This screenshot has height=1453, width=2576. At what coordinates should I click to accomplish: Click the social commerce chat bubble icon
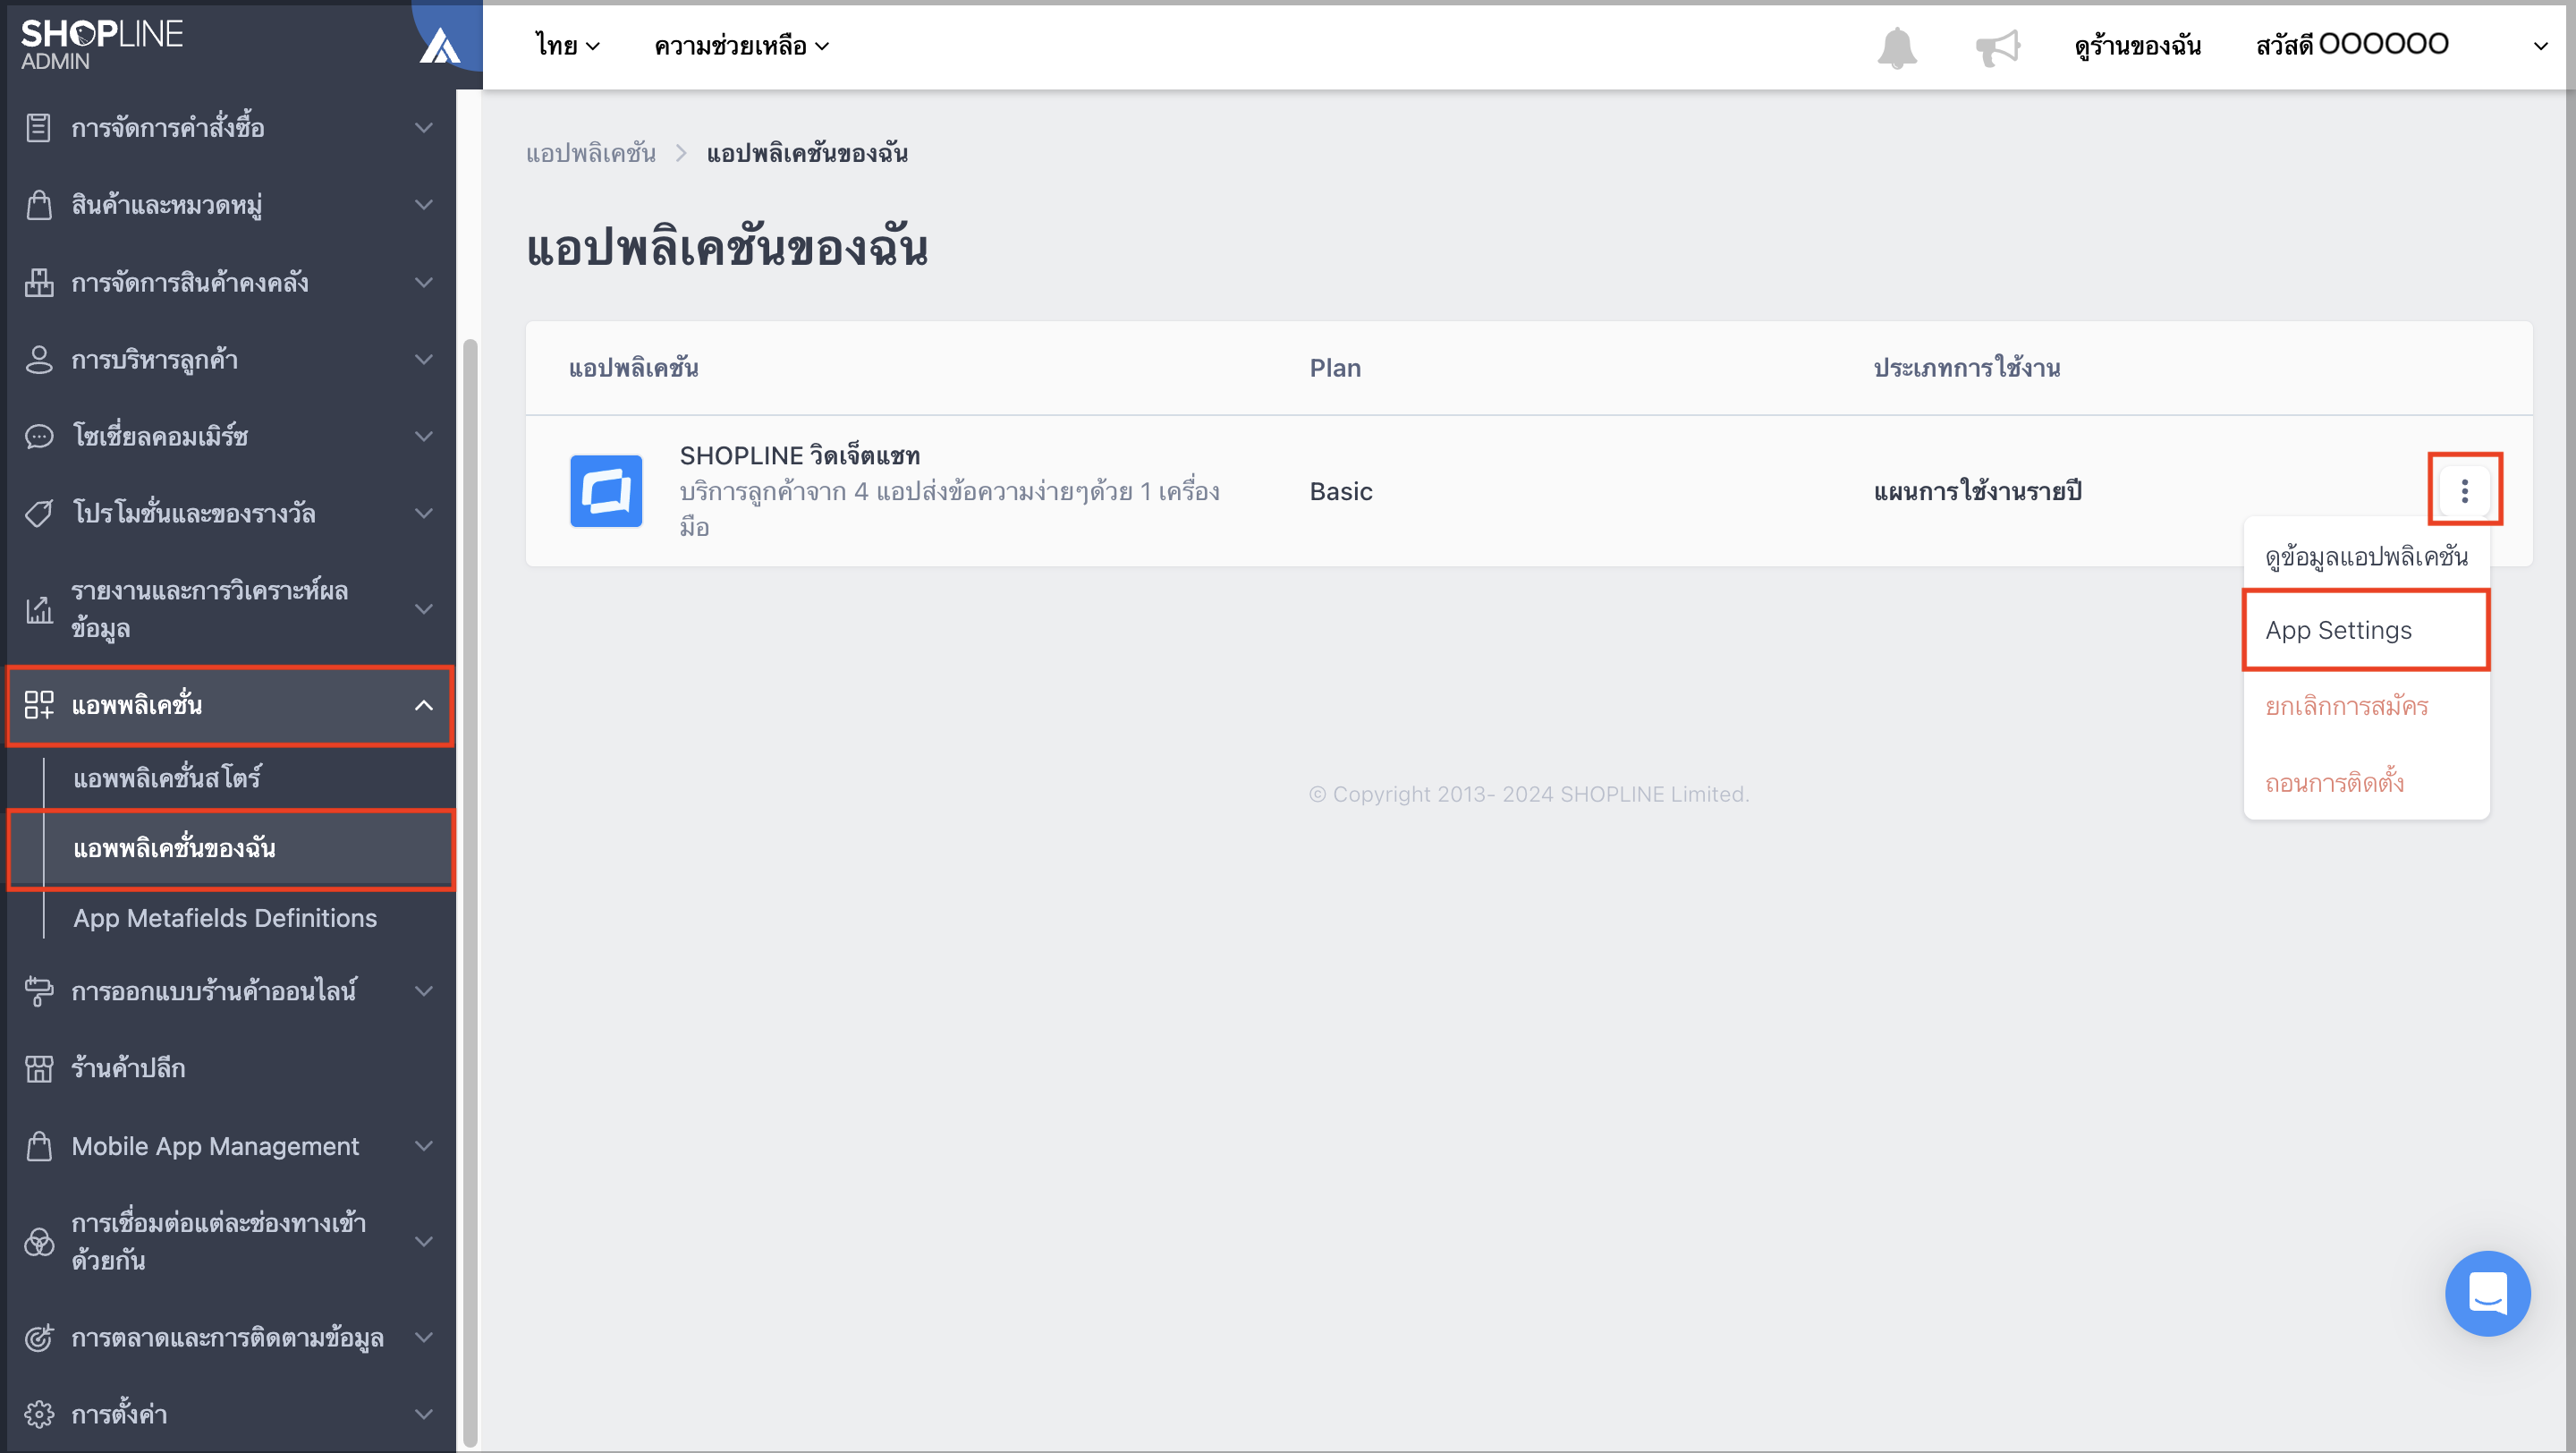tap(38, 436)
